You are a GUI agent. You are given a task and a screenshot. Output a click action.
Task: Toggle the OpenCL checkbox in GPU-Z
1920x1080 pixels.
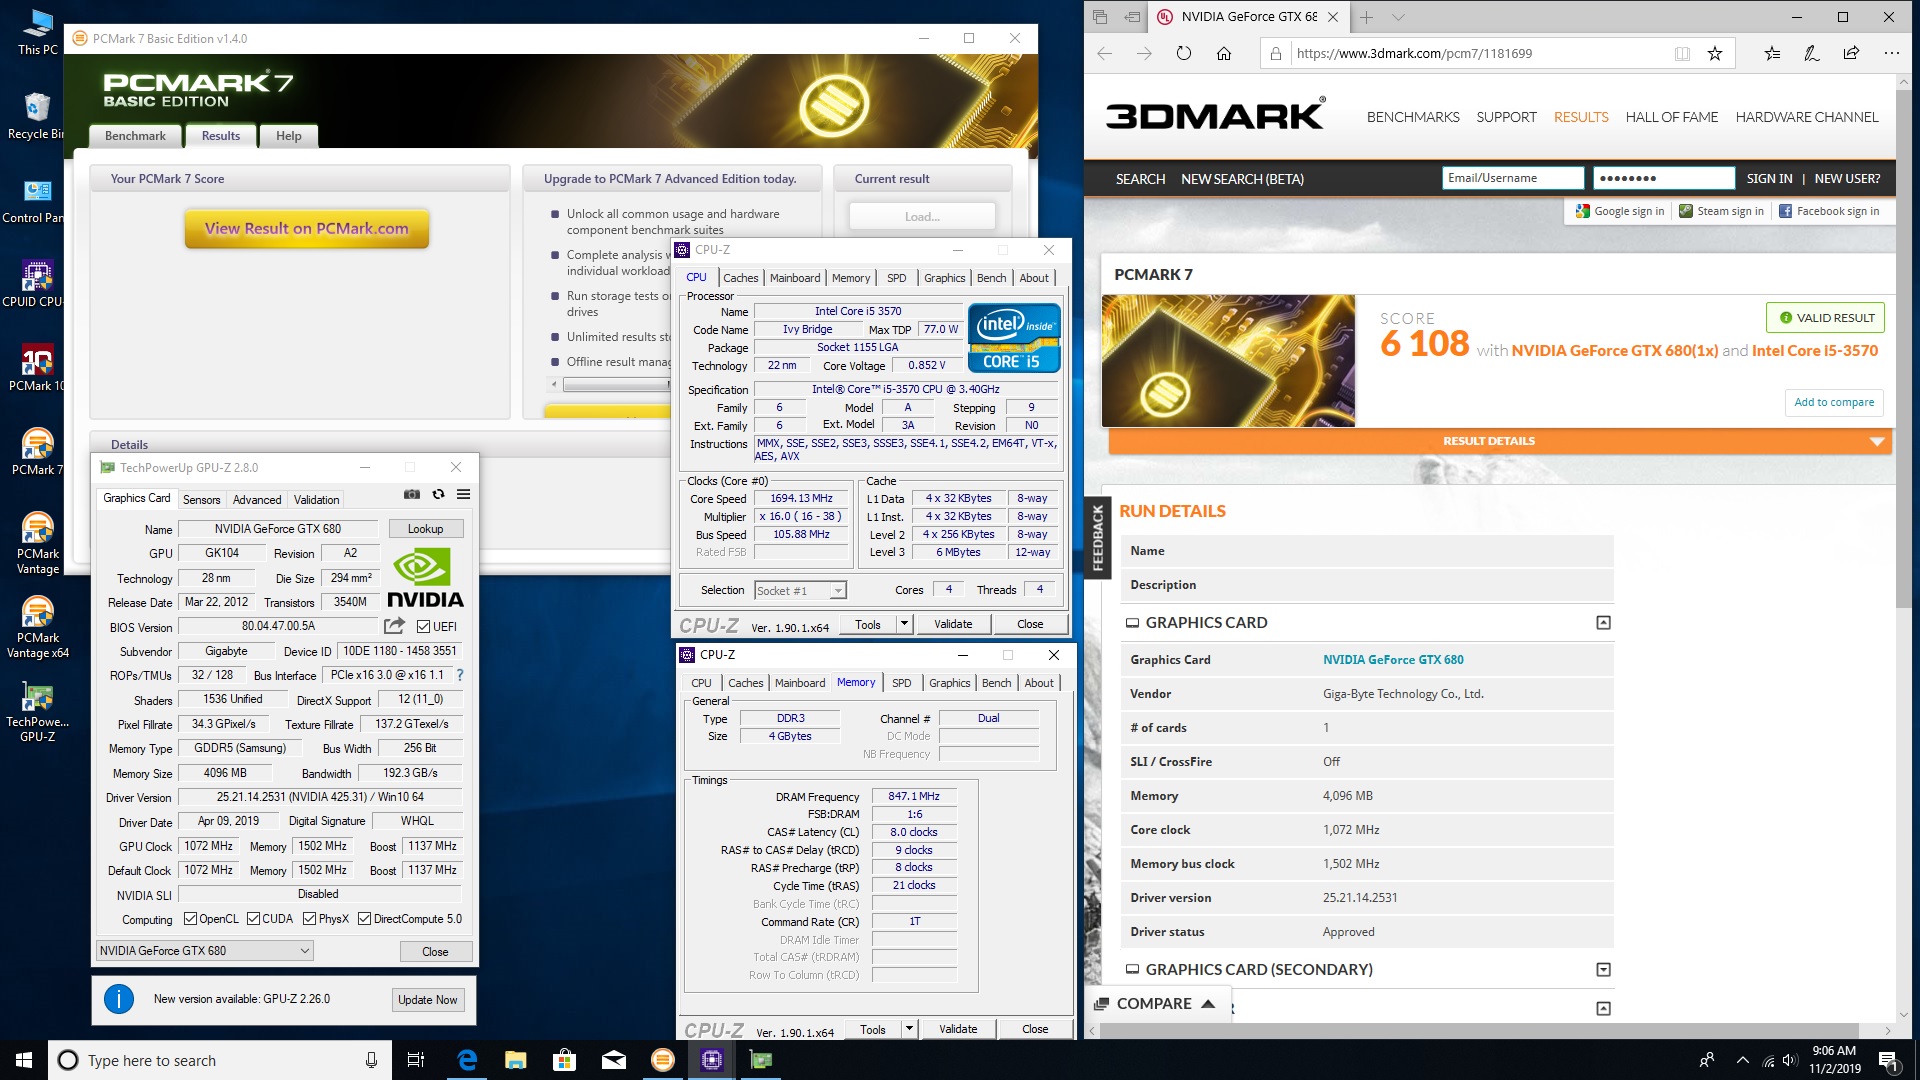[192, 919]
